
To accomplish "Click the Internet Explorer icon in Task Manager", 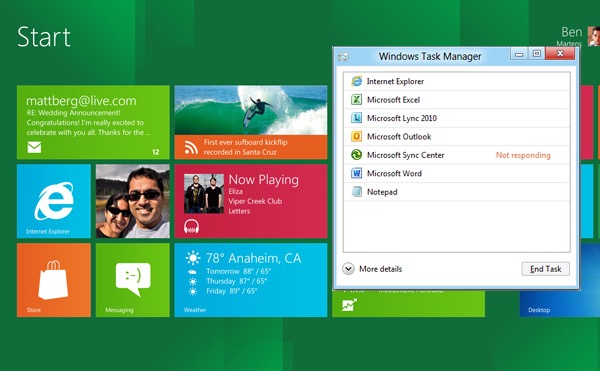I will tap(356, 81).
